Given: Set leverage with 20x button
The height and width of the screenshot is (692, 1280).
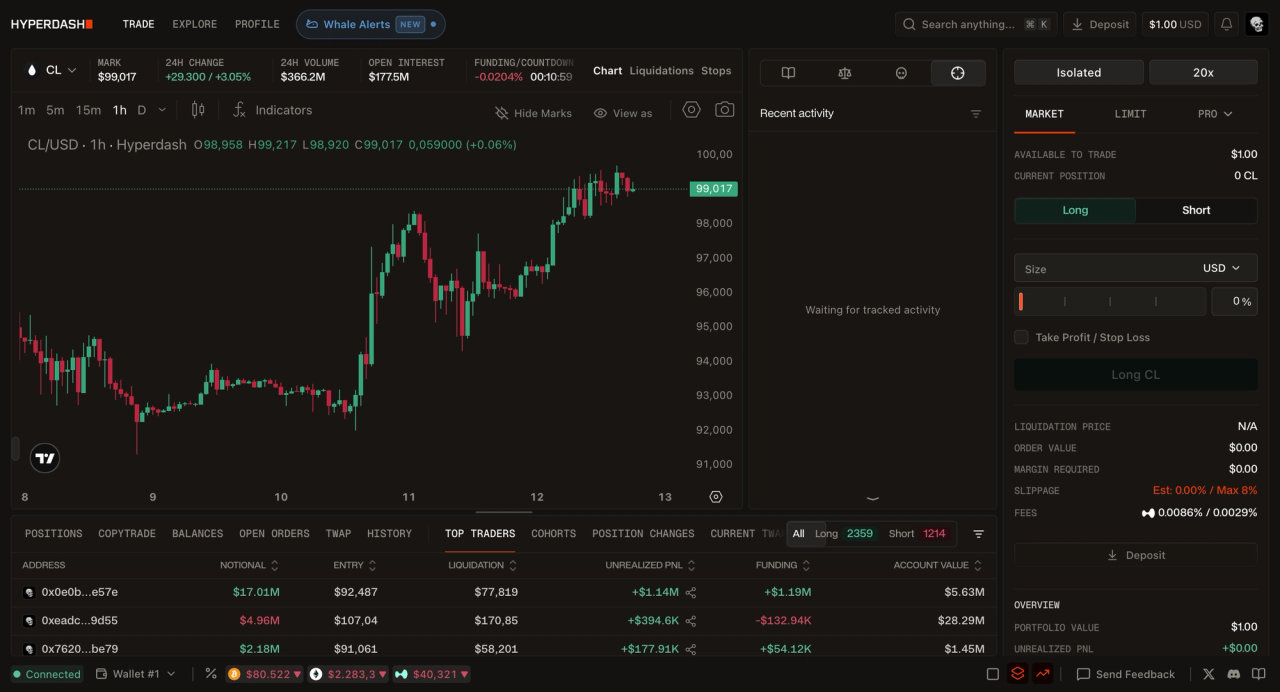Looking at the screenshot, I should [1203, 72].
